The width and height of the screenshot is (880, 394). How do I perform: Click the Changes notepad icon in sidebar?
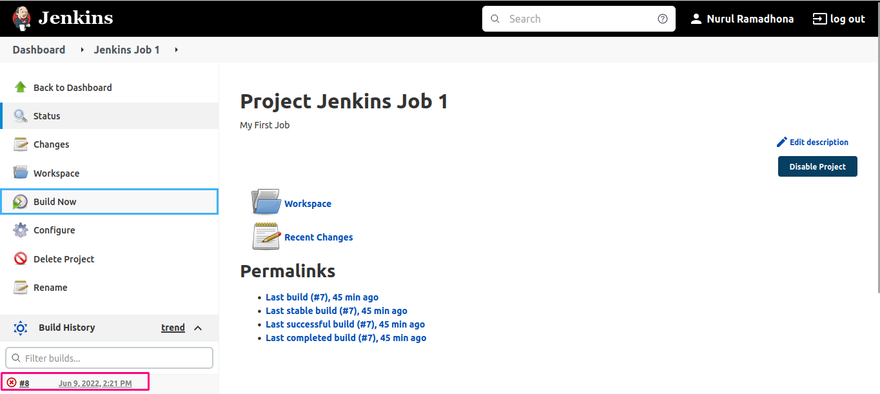tap(21, 144)
